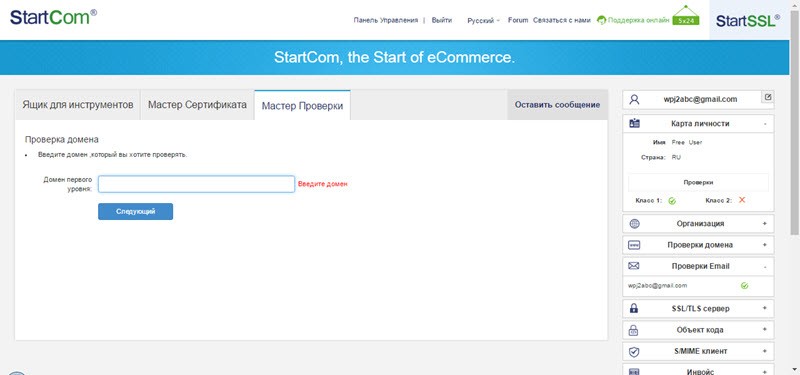
Task: Click the shield icon next to S/MIME клиент
Action: [634, 351]
